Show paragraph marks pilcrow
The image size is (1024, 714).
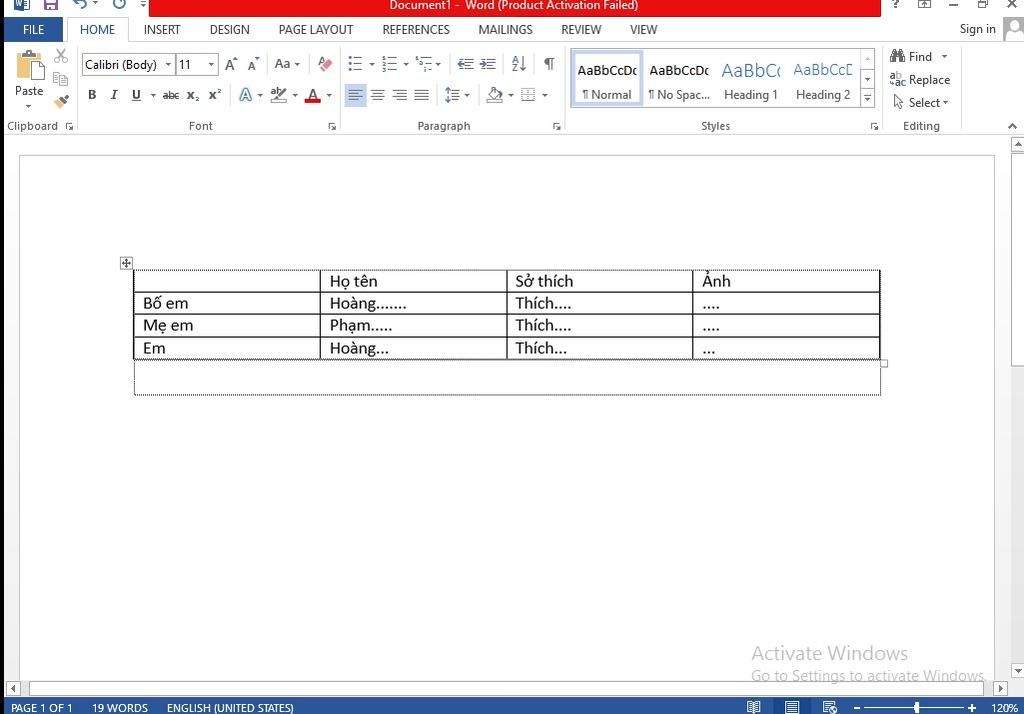549,63
